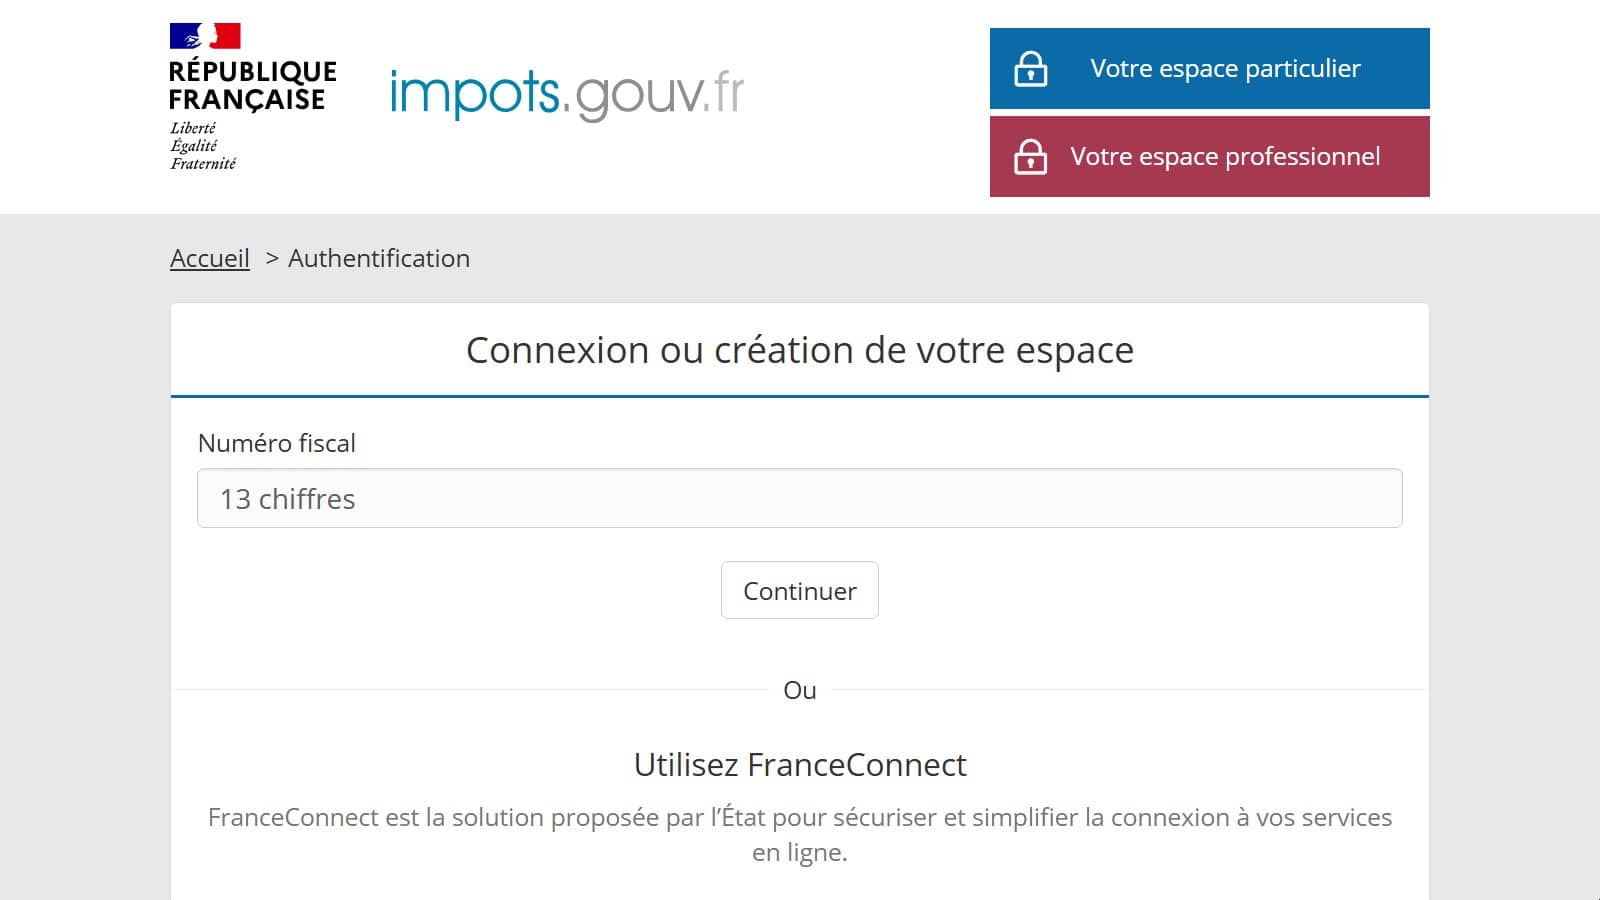The width and height of the screenshot is (1600, 900).
Task: Click the horizontal rule left of Ou
Action: click(x=470, y=690)
